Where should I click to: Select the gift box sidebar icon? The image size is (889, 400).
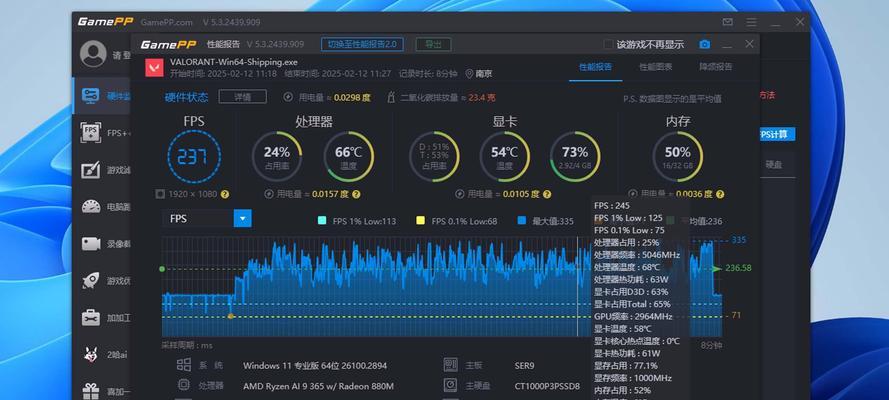pos(91,391)
